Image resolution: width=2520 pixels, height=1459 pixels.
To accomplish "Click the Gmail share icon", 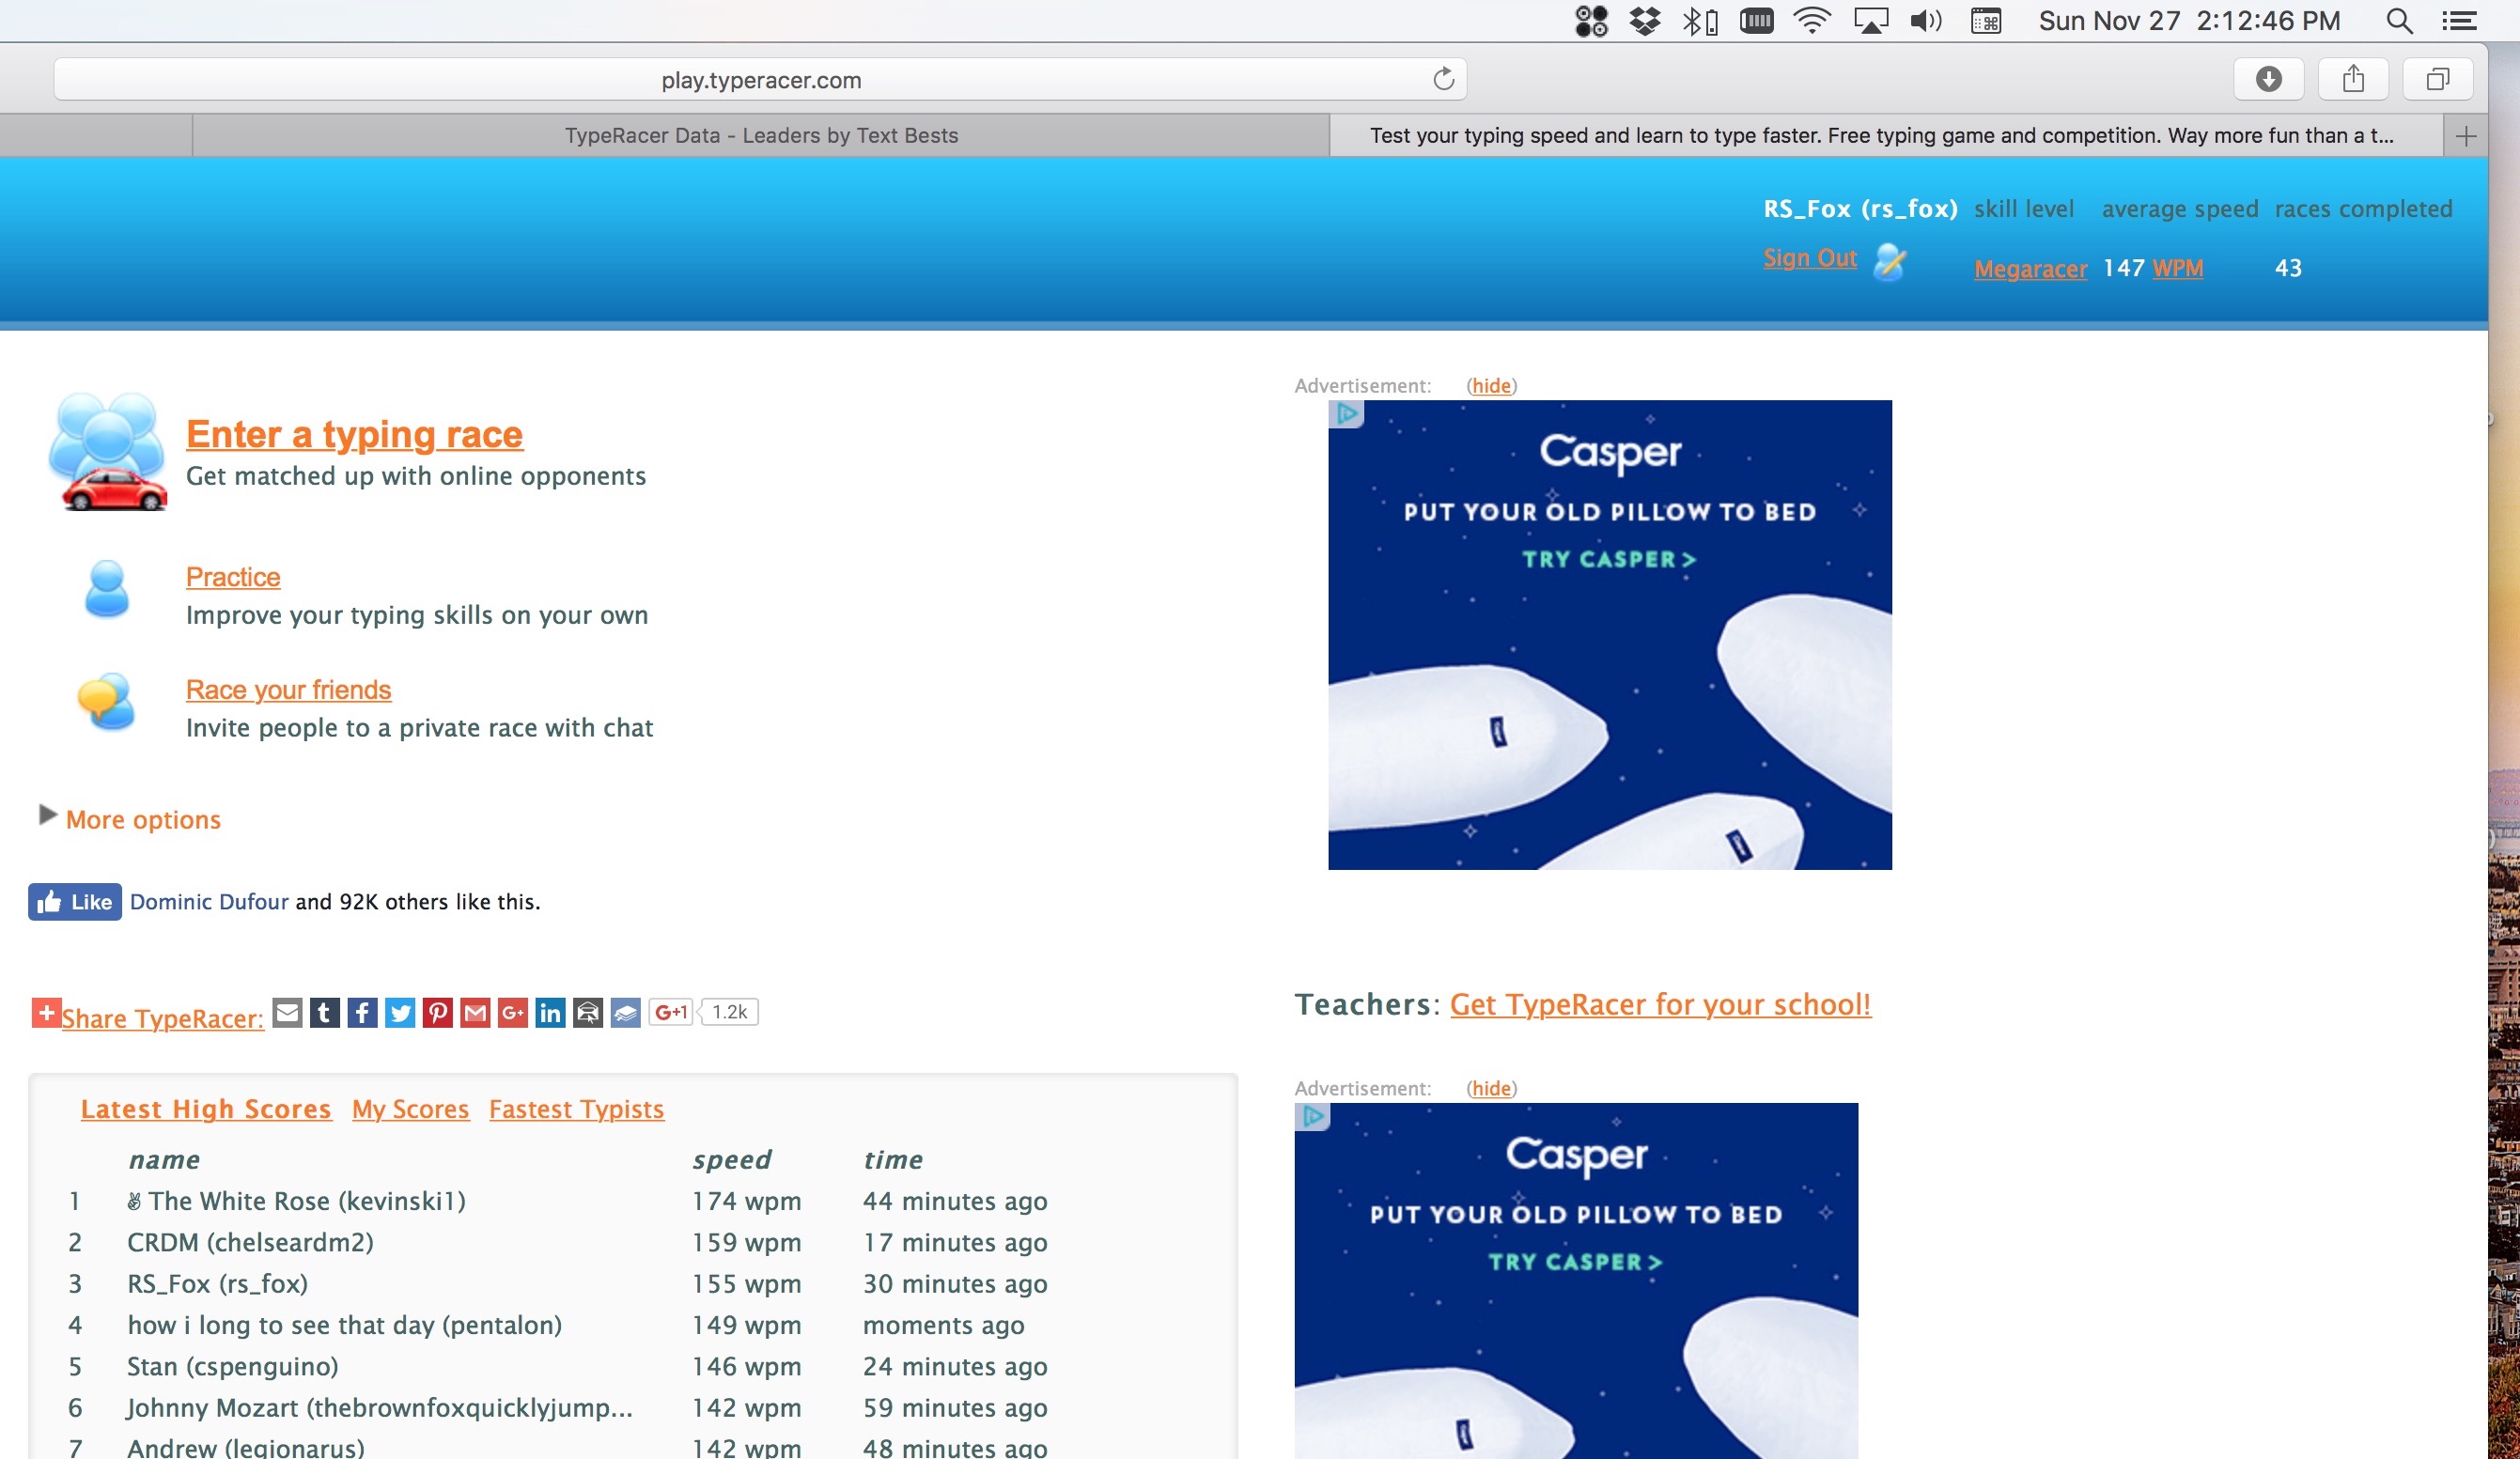I will (475, 1012).
